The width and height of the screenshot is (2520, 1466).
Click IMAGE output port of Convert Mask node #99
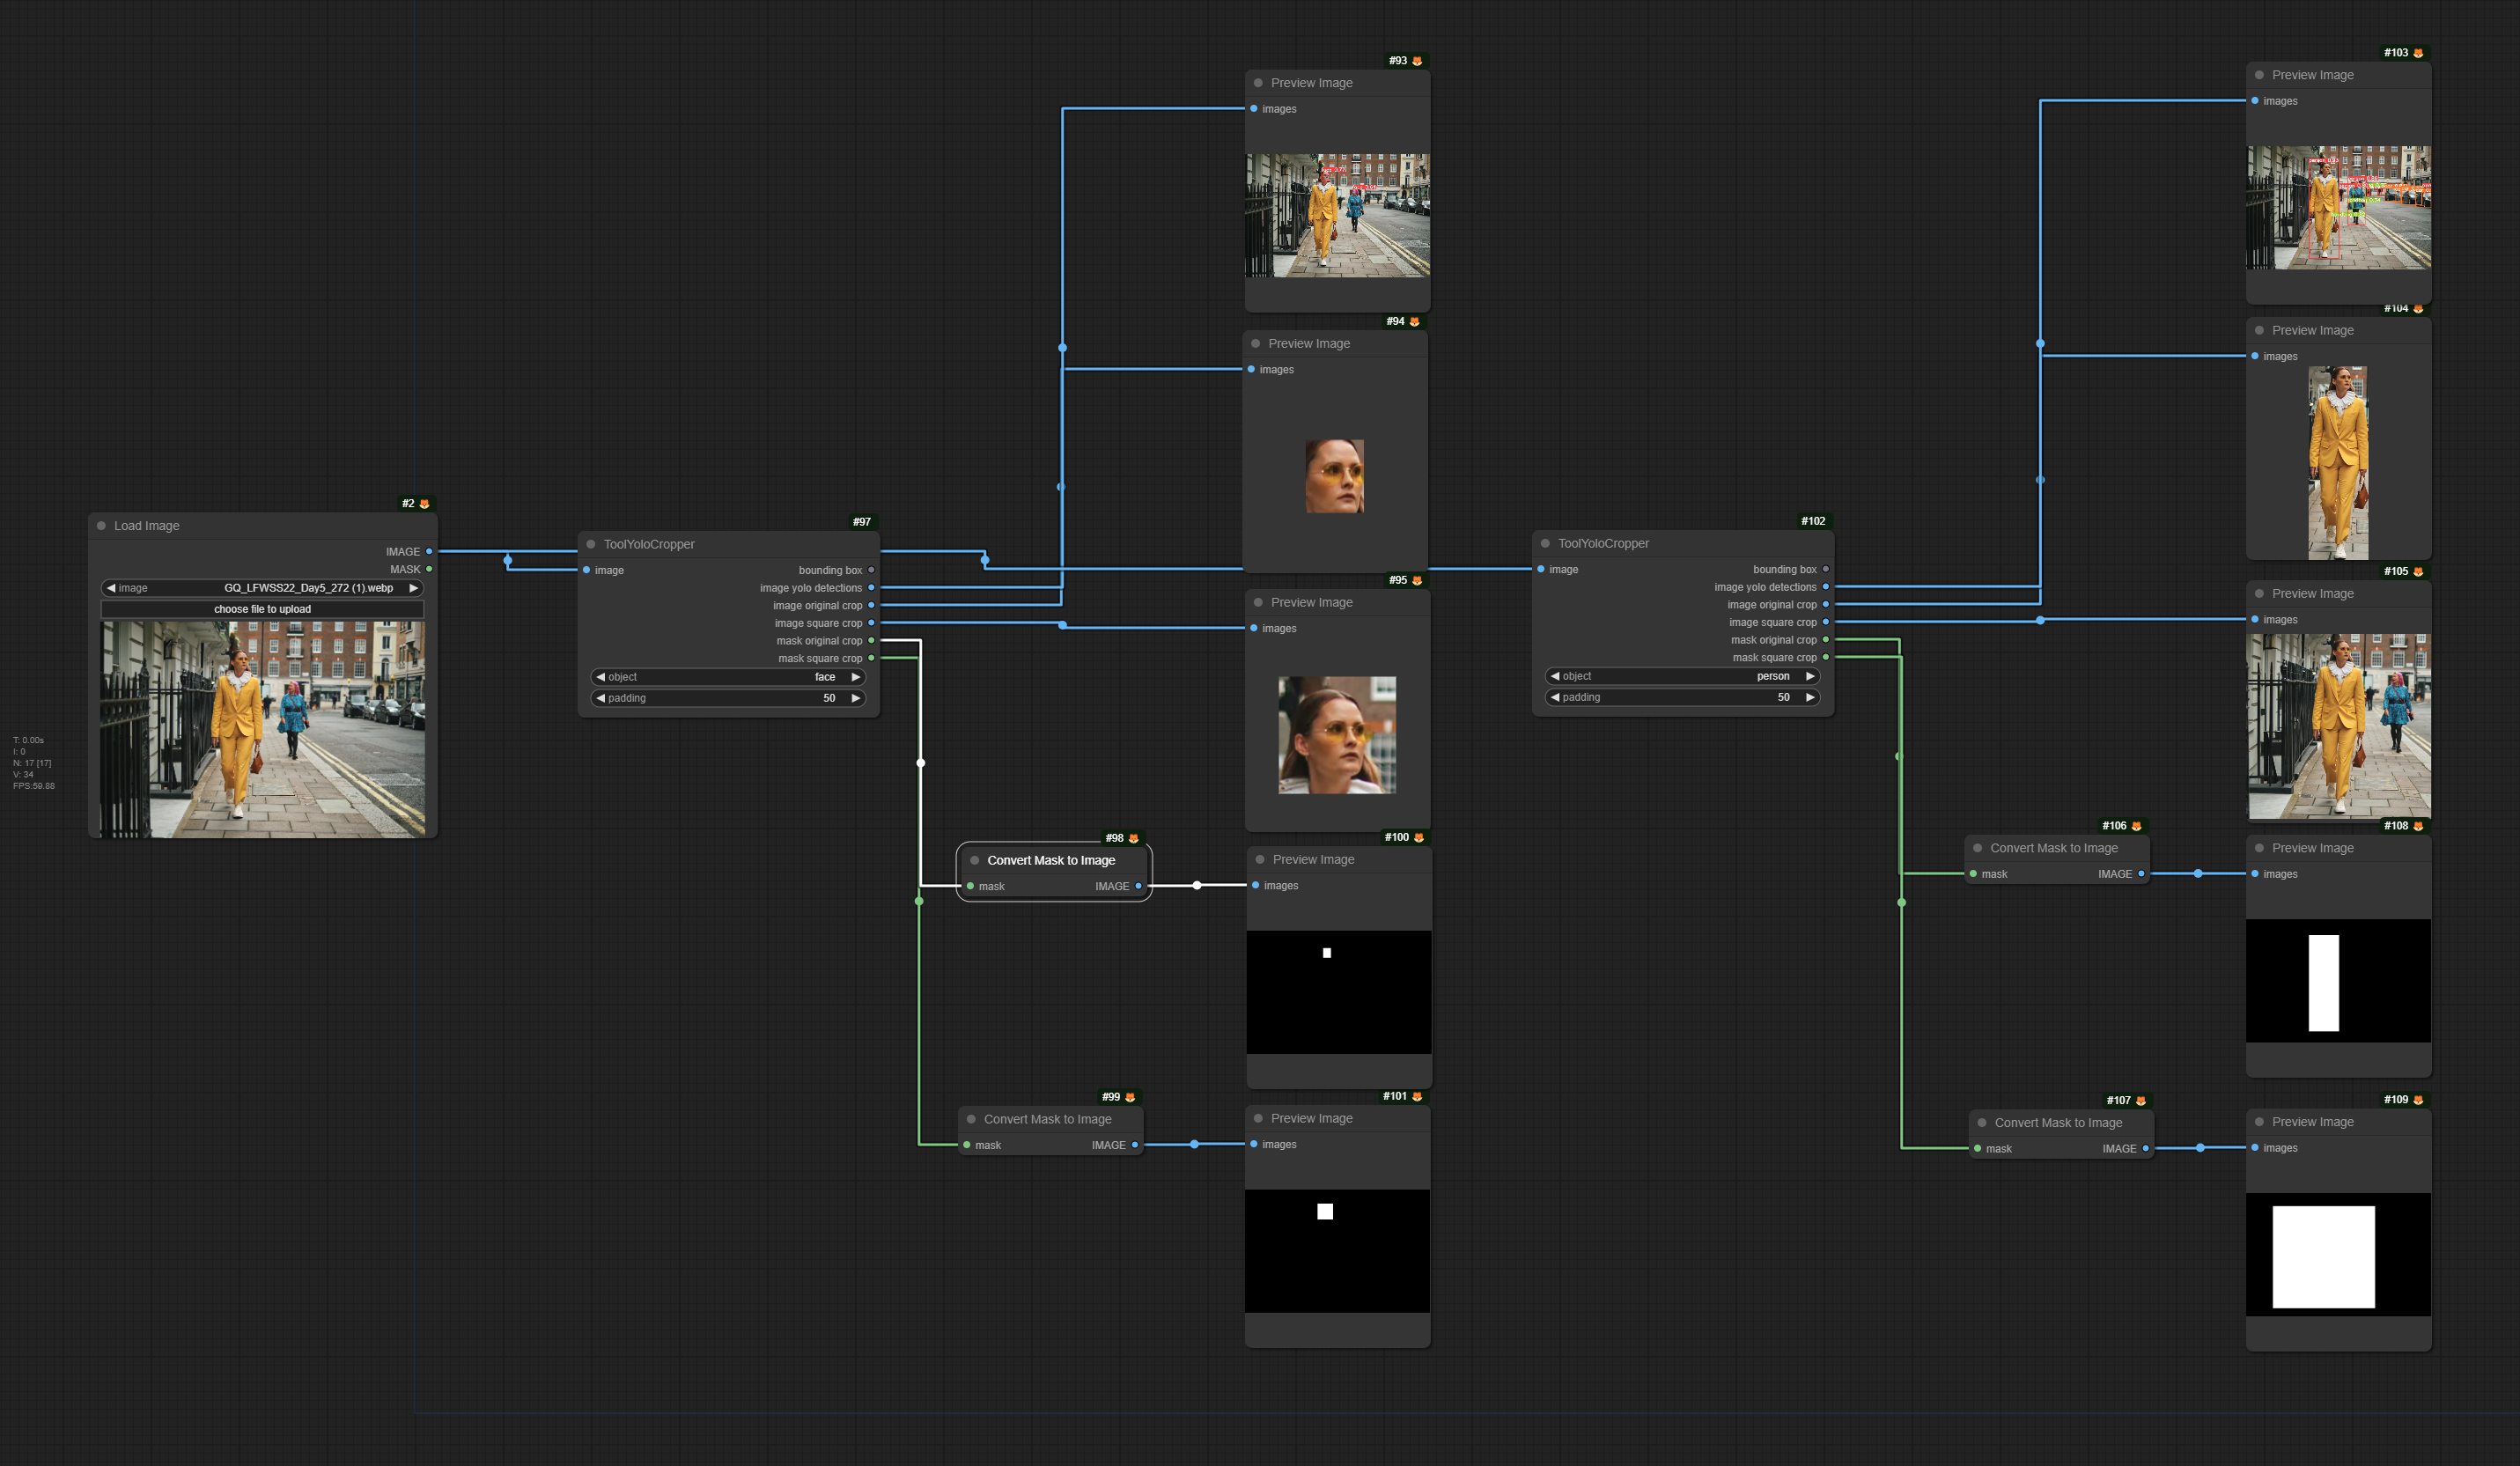click(1135, 1145)
